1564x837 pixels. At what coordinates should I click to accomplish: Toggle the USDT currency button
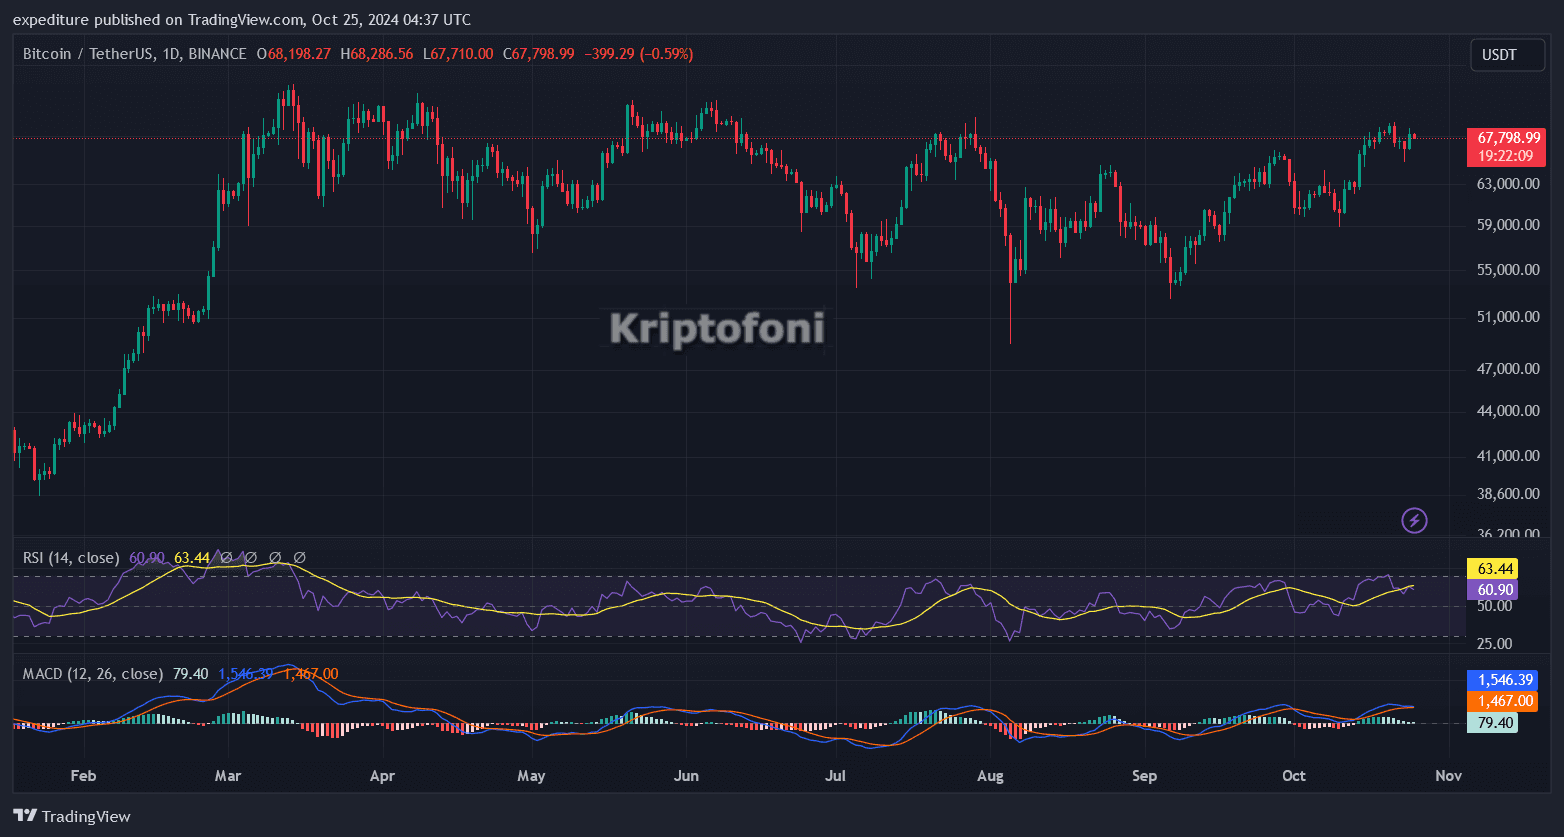click(x=1507, y=55)
